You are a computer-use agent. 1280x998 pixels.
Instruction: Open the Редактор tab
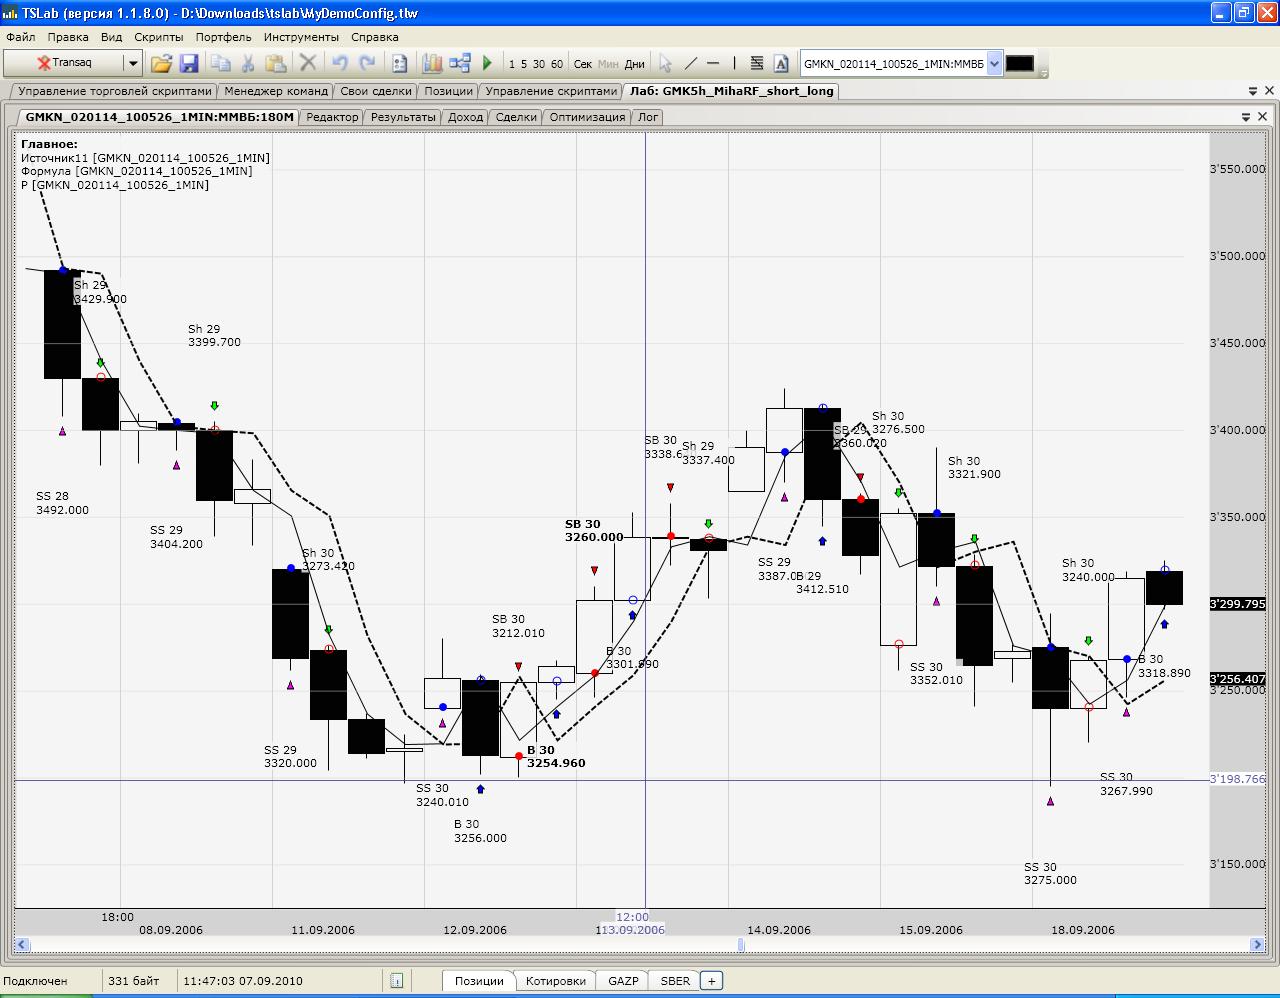pos(332,117)
